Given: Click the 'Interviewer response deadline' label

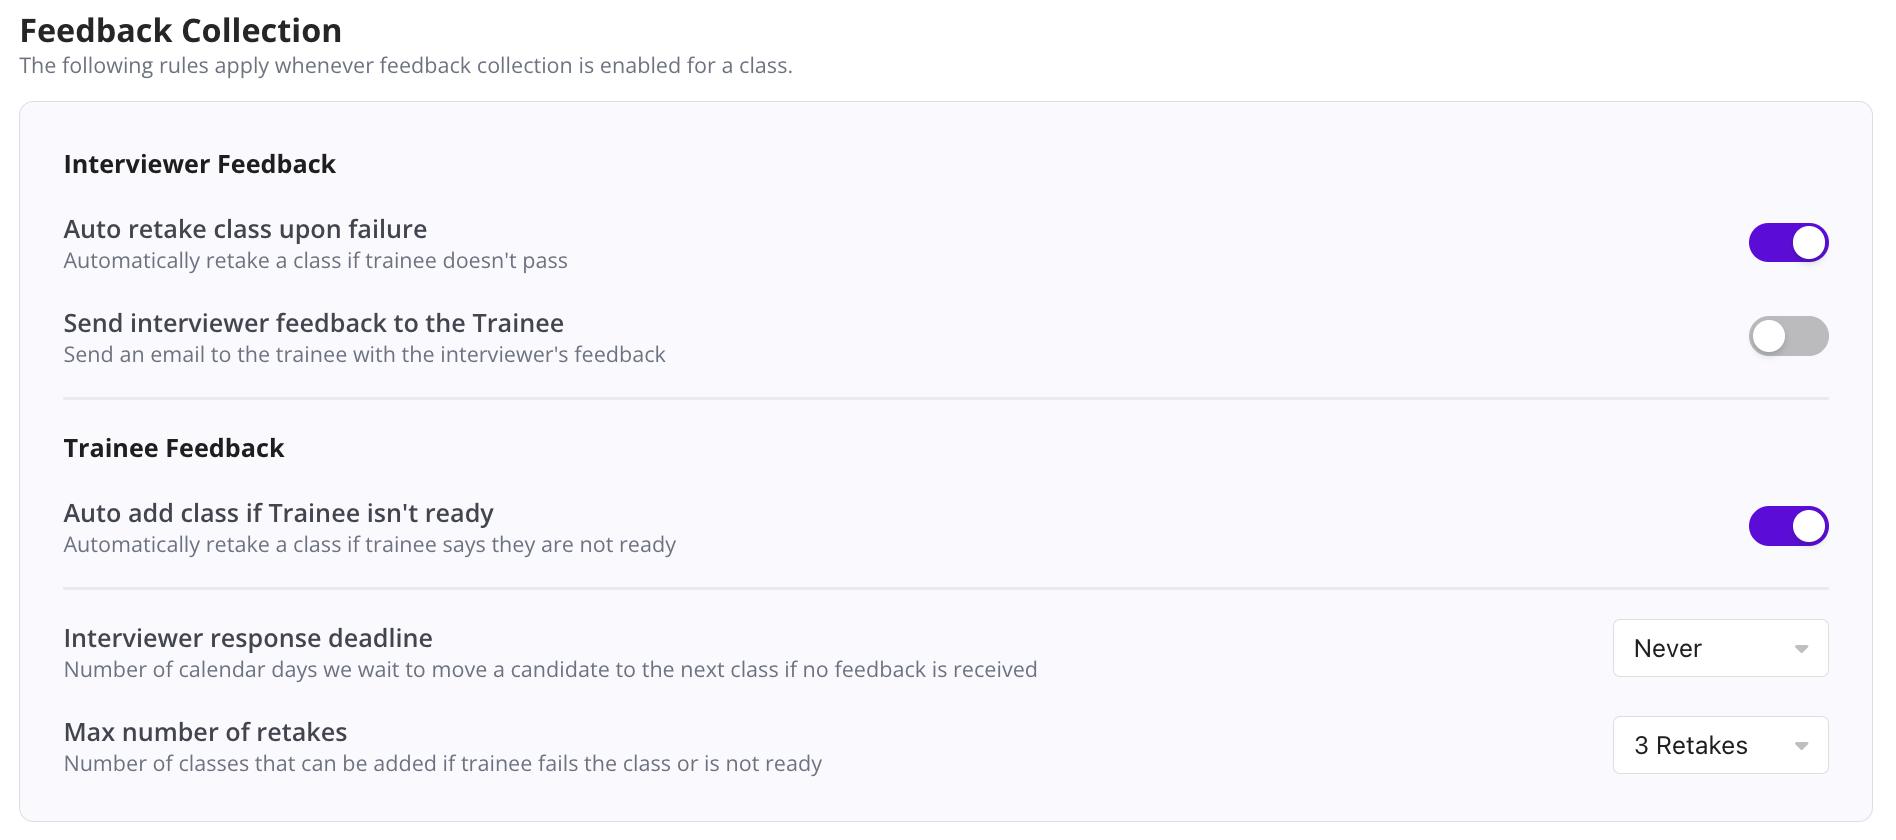Looking at the screenshot, I should (248, 638).
